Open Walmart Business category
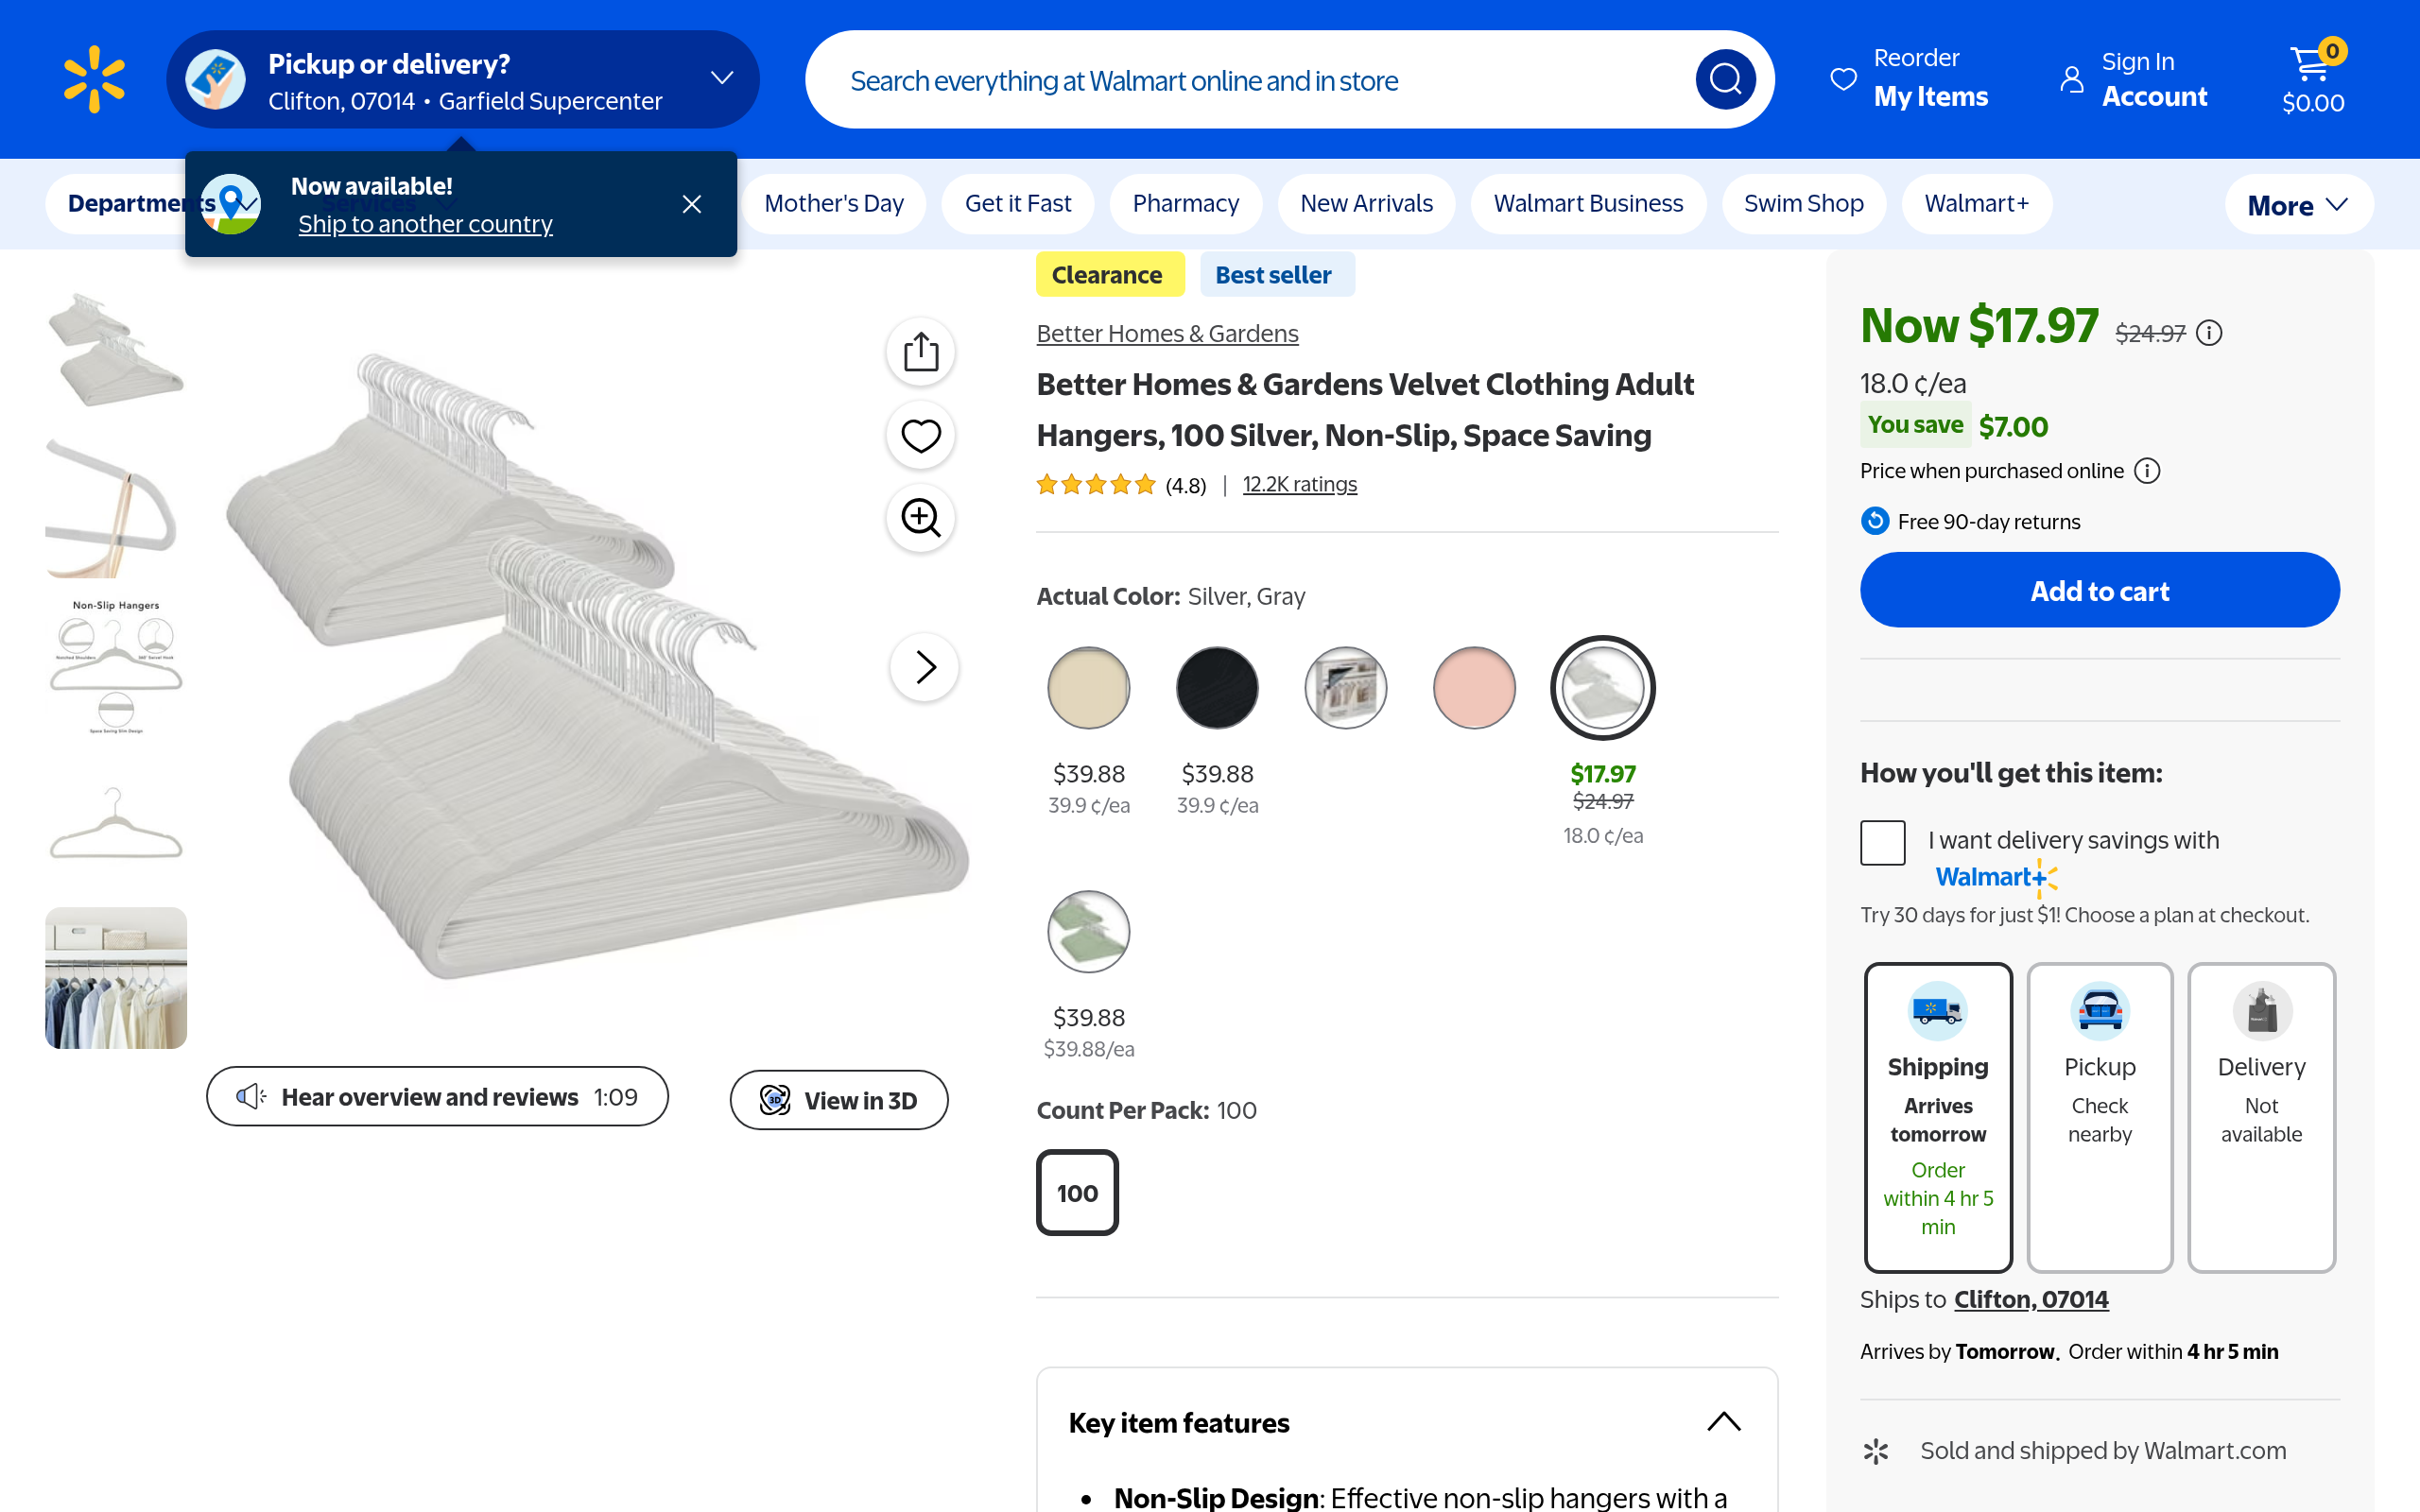Screen dimensions: 2420x1512 [1589, 204]
